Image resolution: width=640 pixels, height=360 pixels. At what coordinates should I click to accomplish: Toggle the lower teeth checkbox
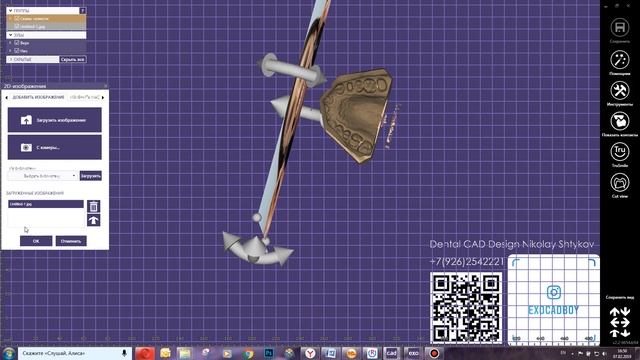point(17,51)
